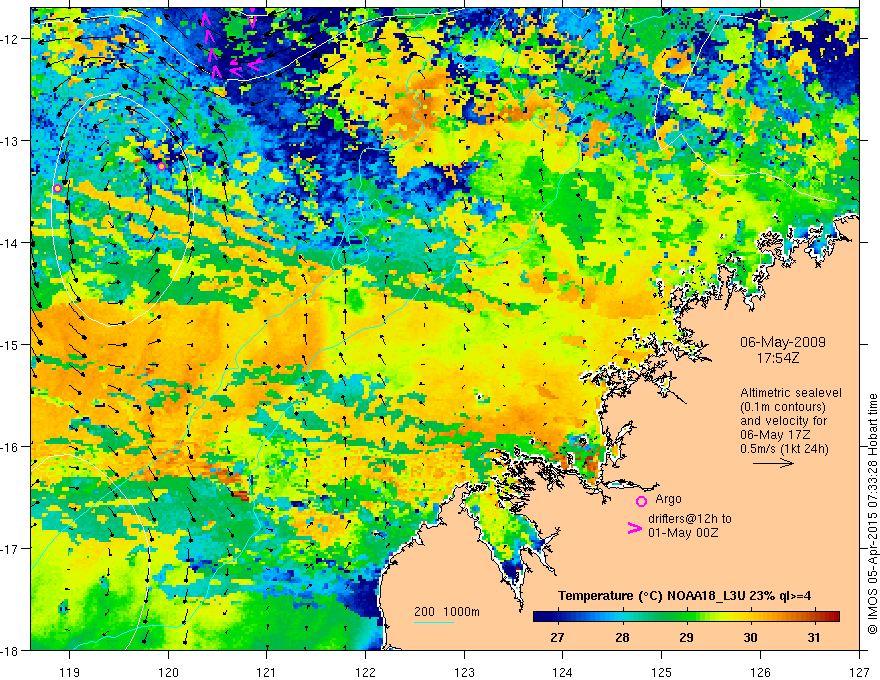The width and height of the screenshot is (880, 680).
Task: Click the 'Altimetric sealevel' text
Action: [791, 393]
